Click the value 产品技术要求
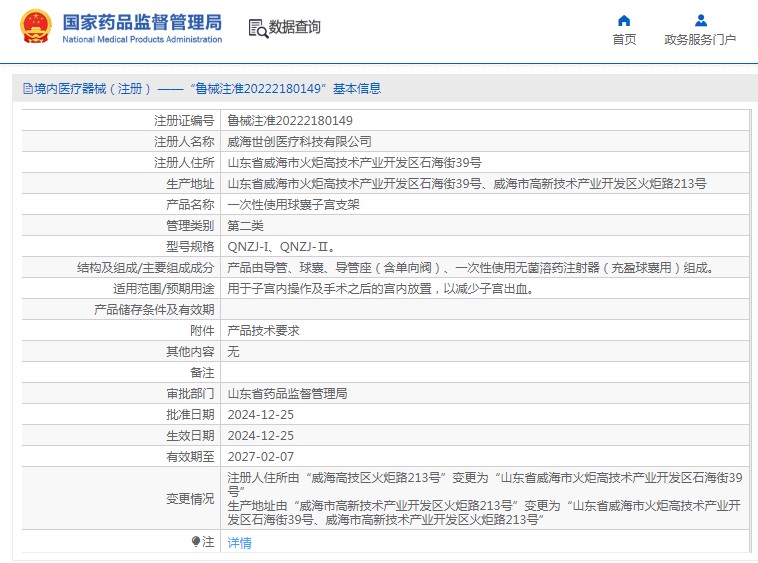The height and width of the screenshot is (563, 758). tap(263, 331)
